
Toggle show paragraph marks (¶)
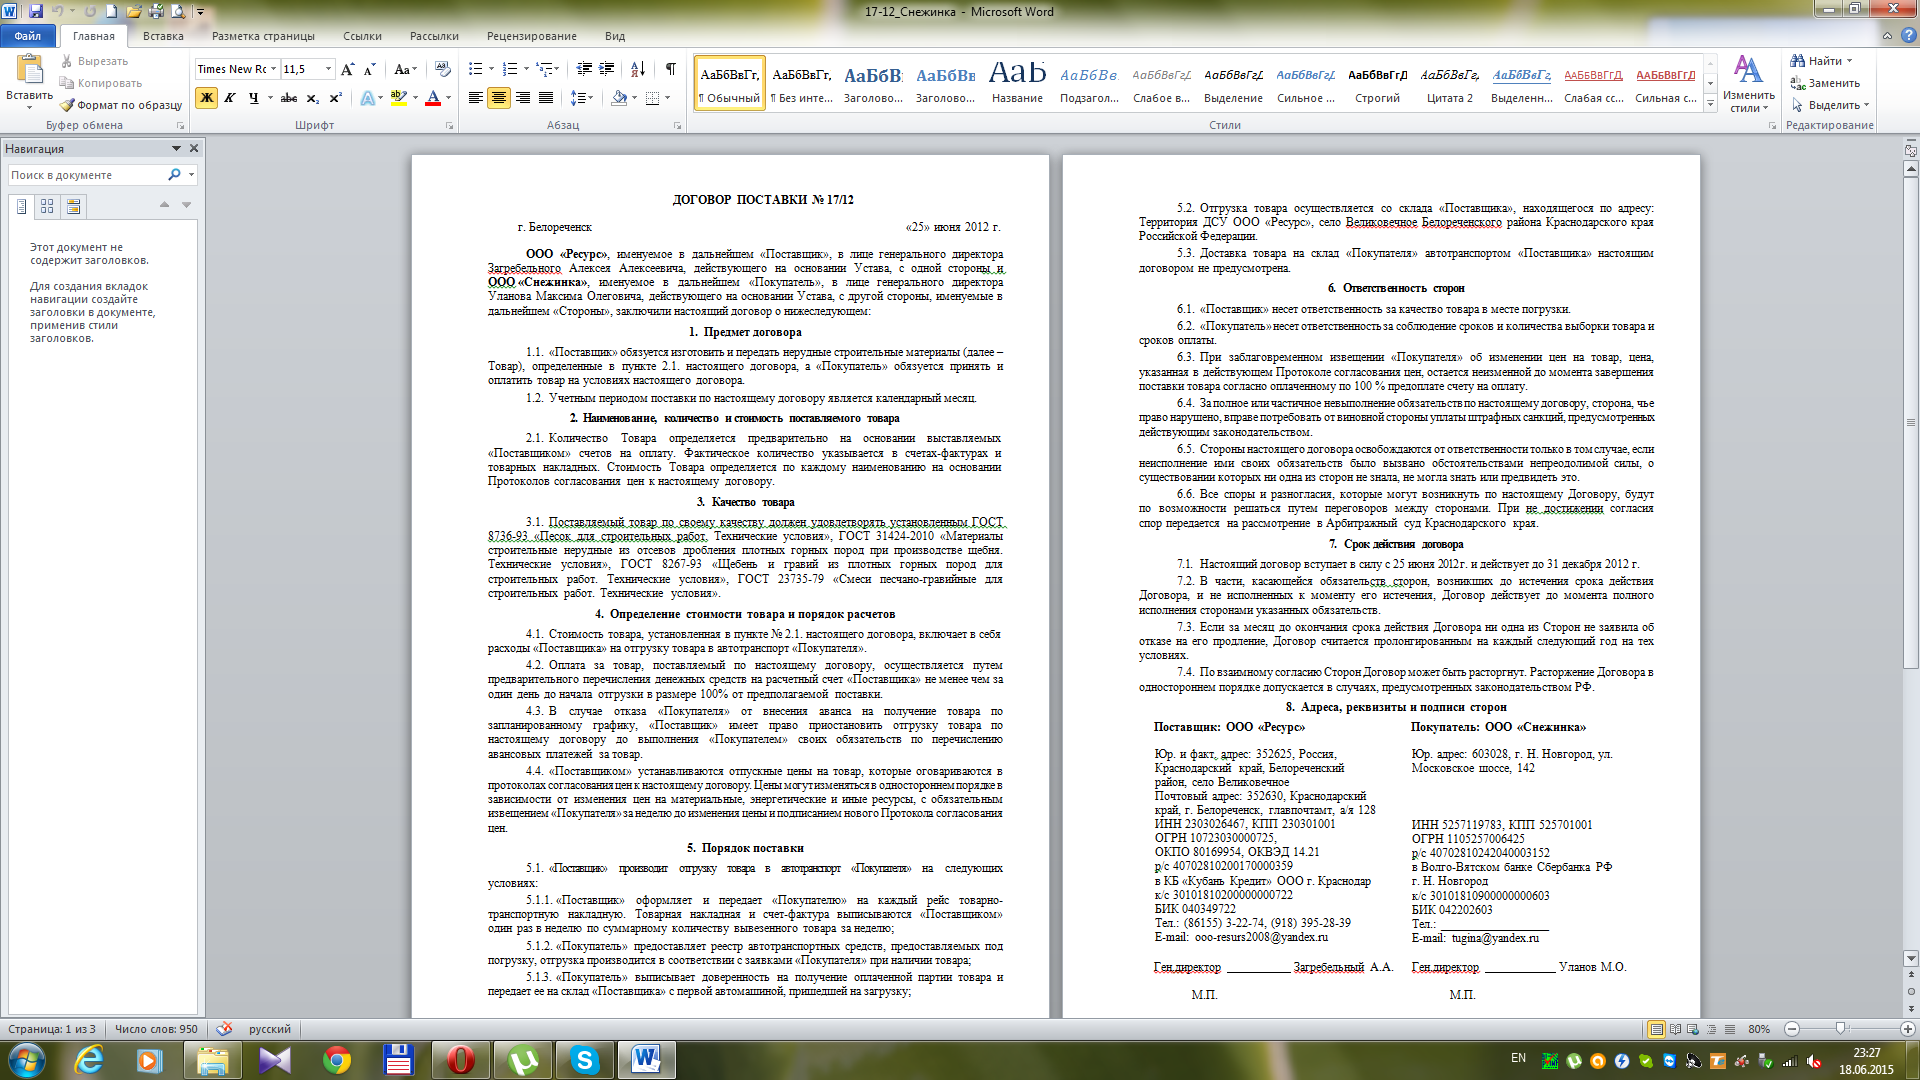click(x=671, y=69)
